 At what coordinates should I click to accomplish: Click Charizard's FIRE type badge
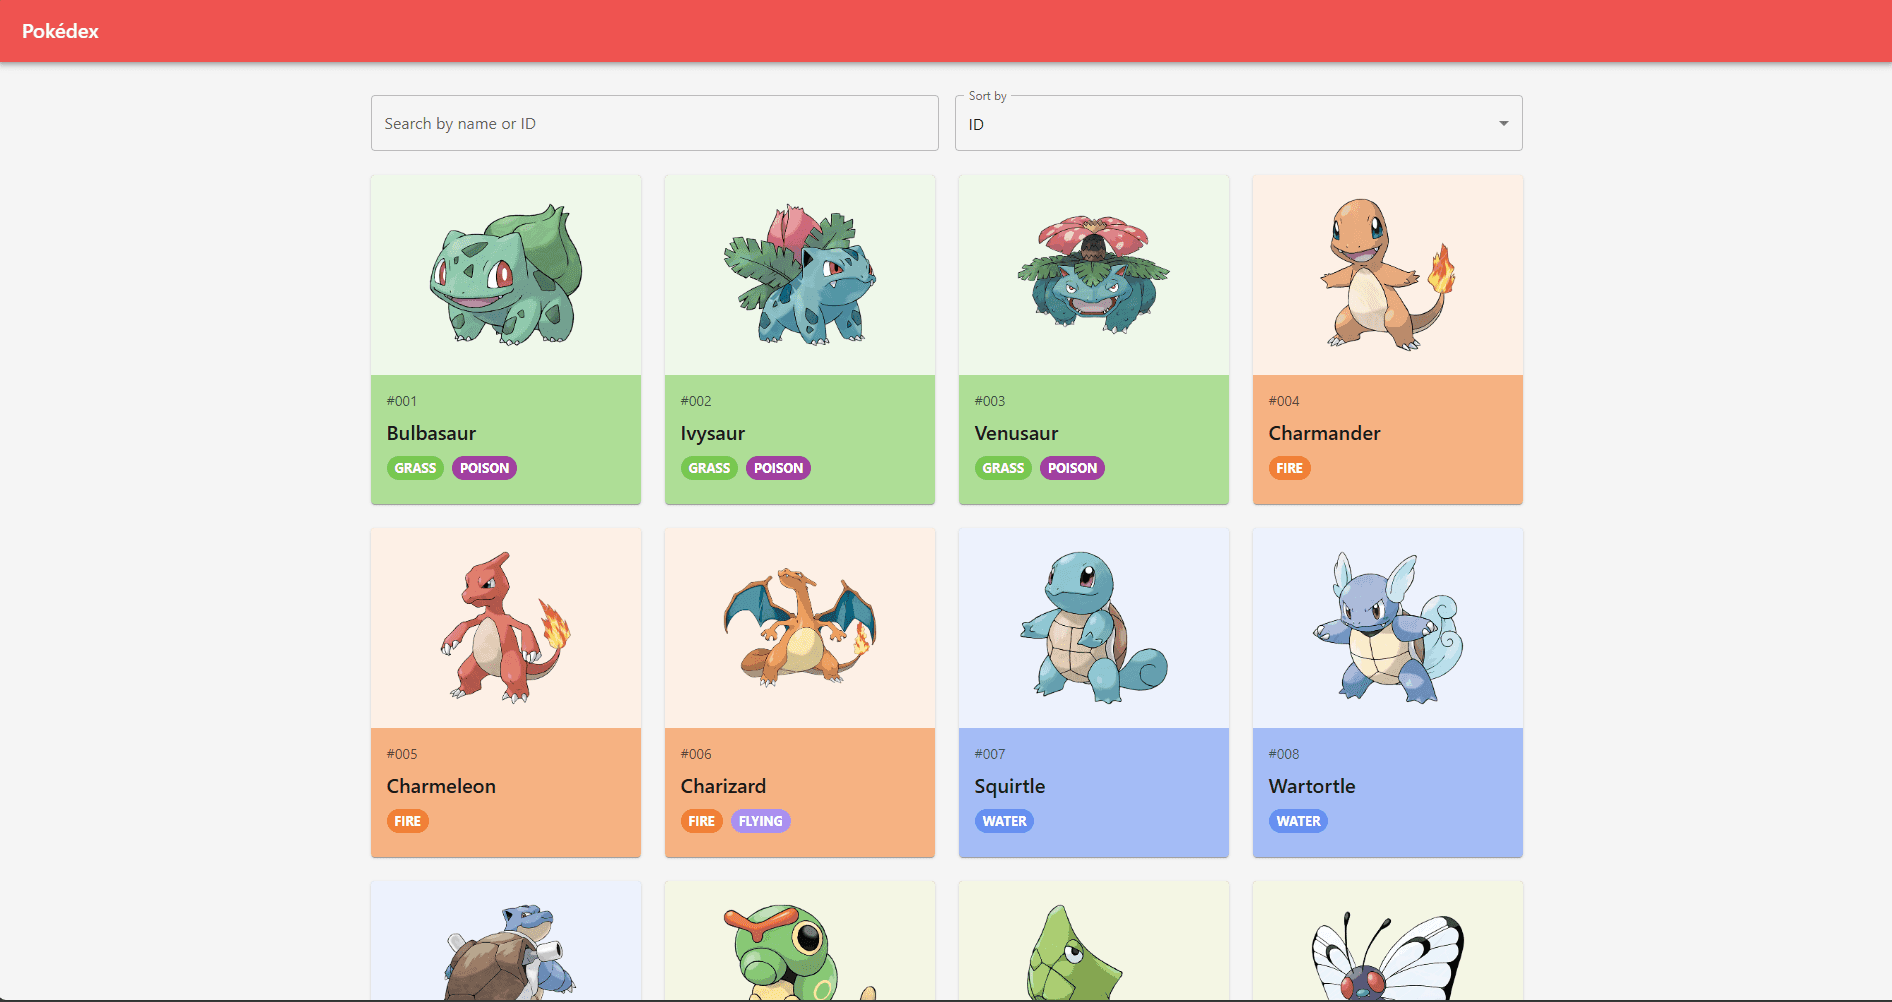(x=702, y=820)
